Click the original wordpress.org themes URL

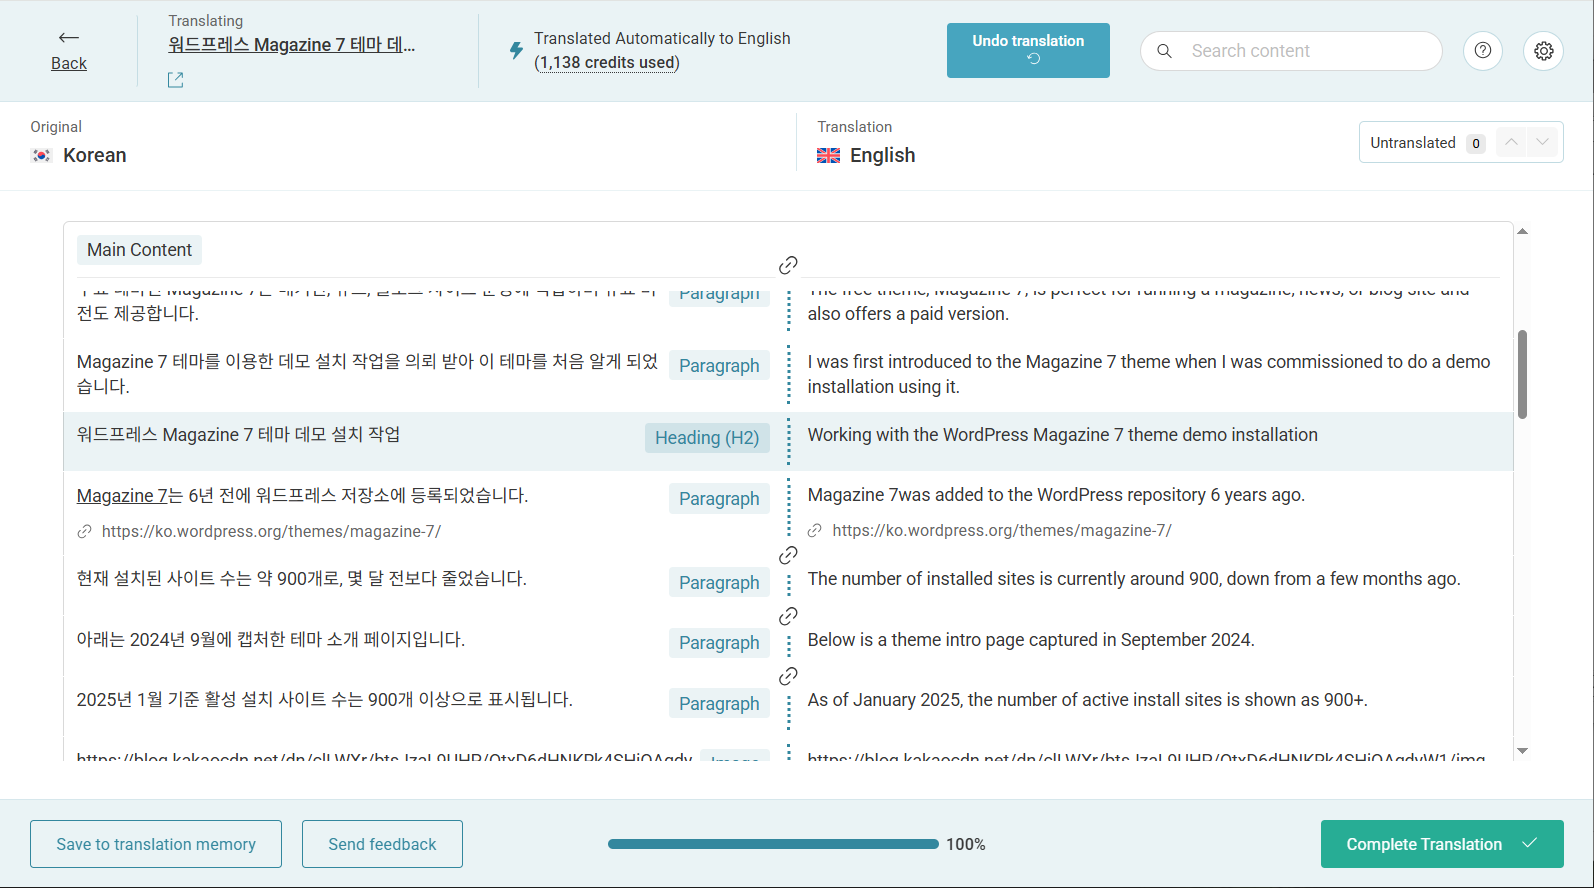pyautogui.click(x=271, y=532)
